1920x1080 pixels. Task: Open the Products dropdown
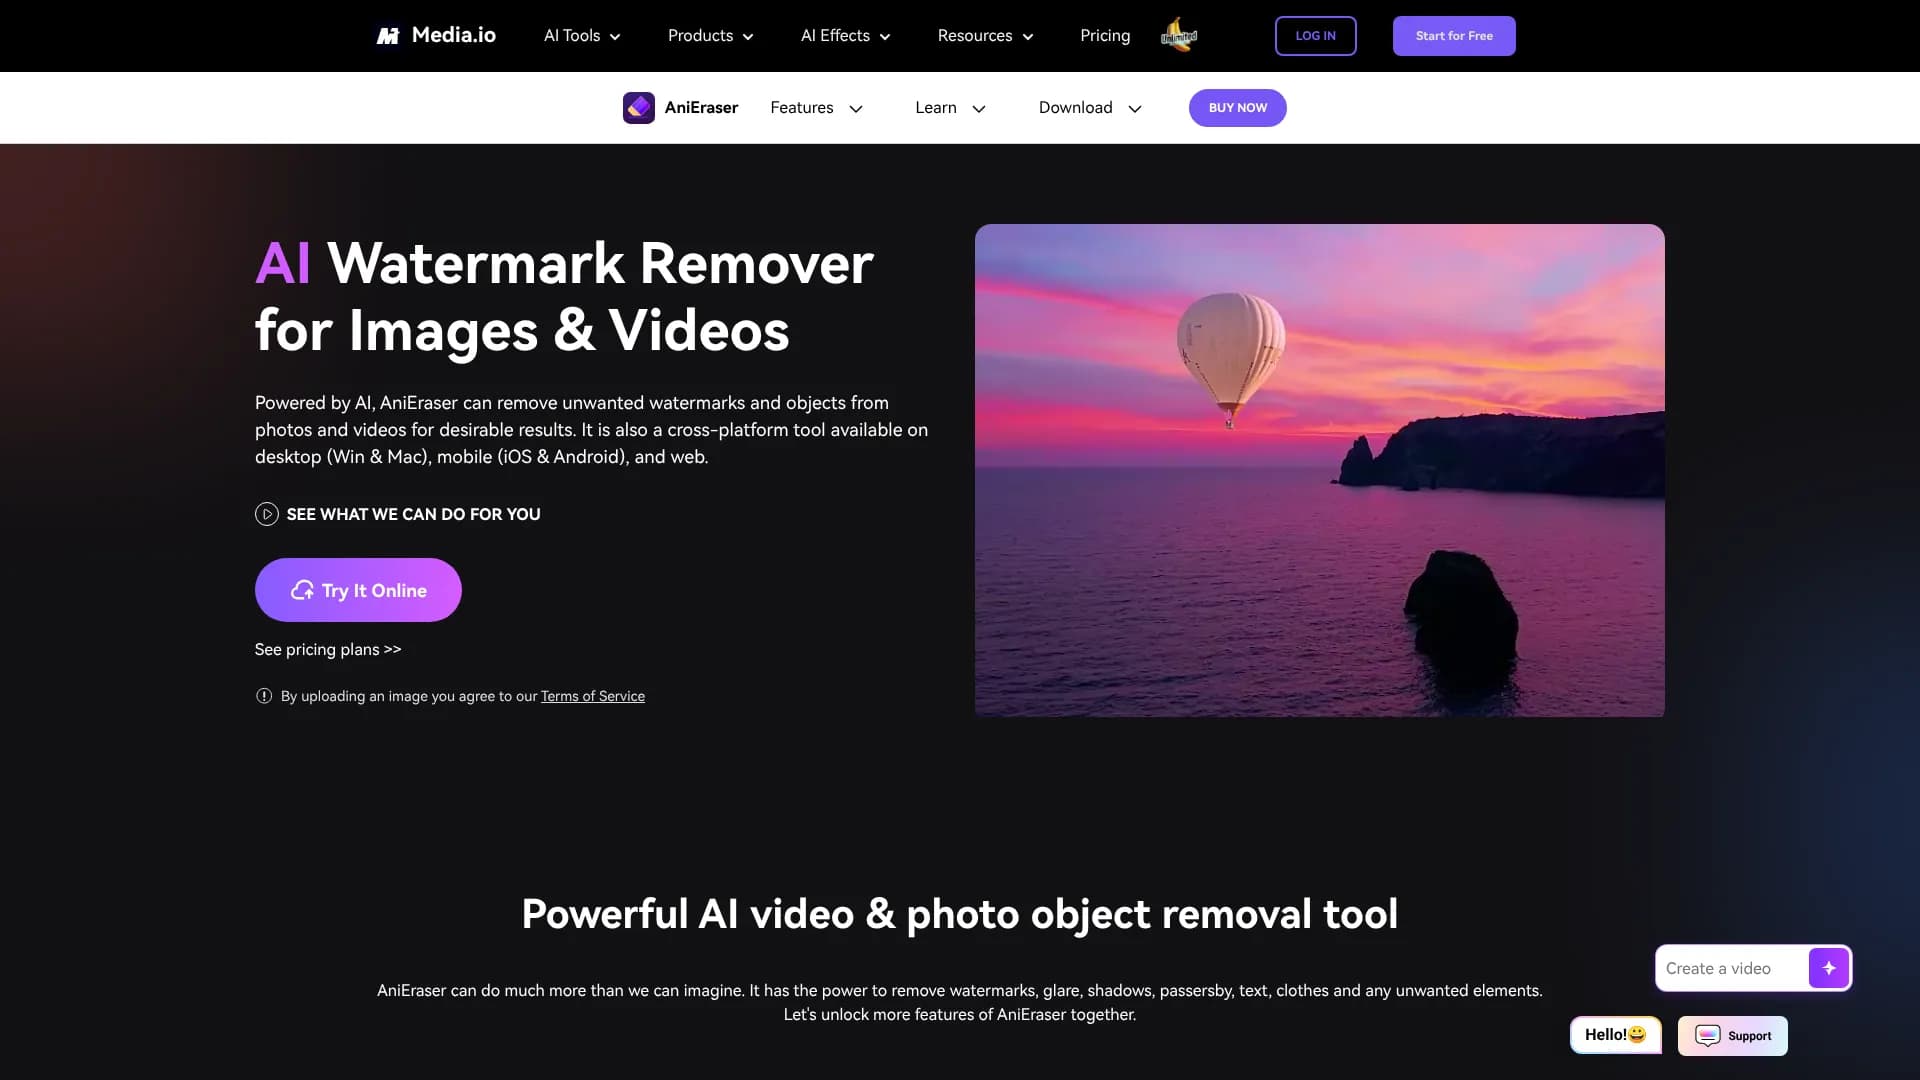(x=710, y=35)
